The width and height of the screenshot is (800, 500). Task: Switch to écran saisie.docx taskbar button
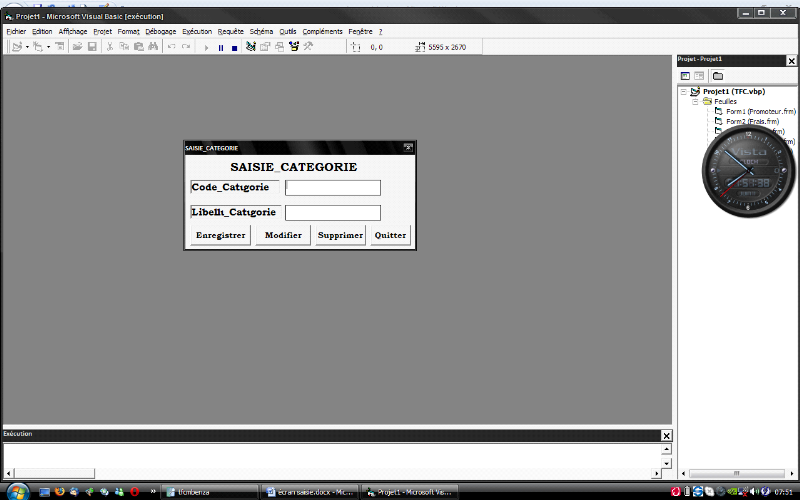(311, 492)
